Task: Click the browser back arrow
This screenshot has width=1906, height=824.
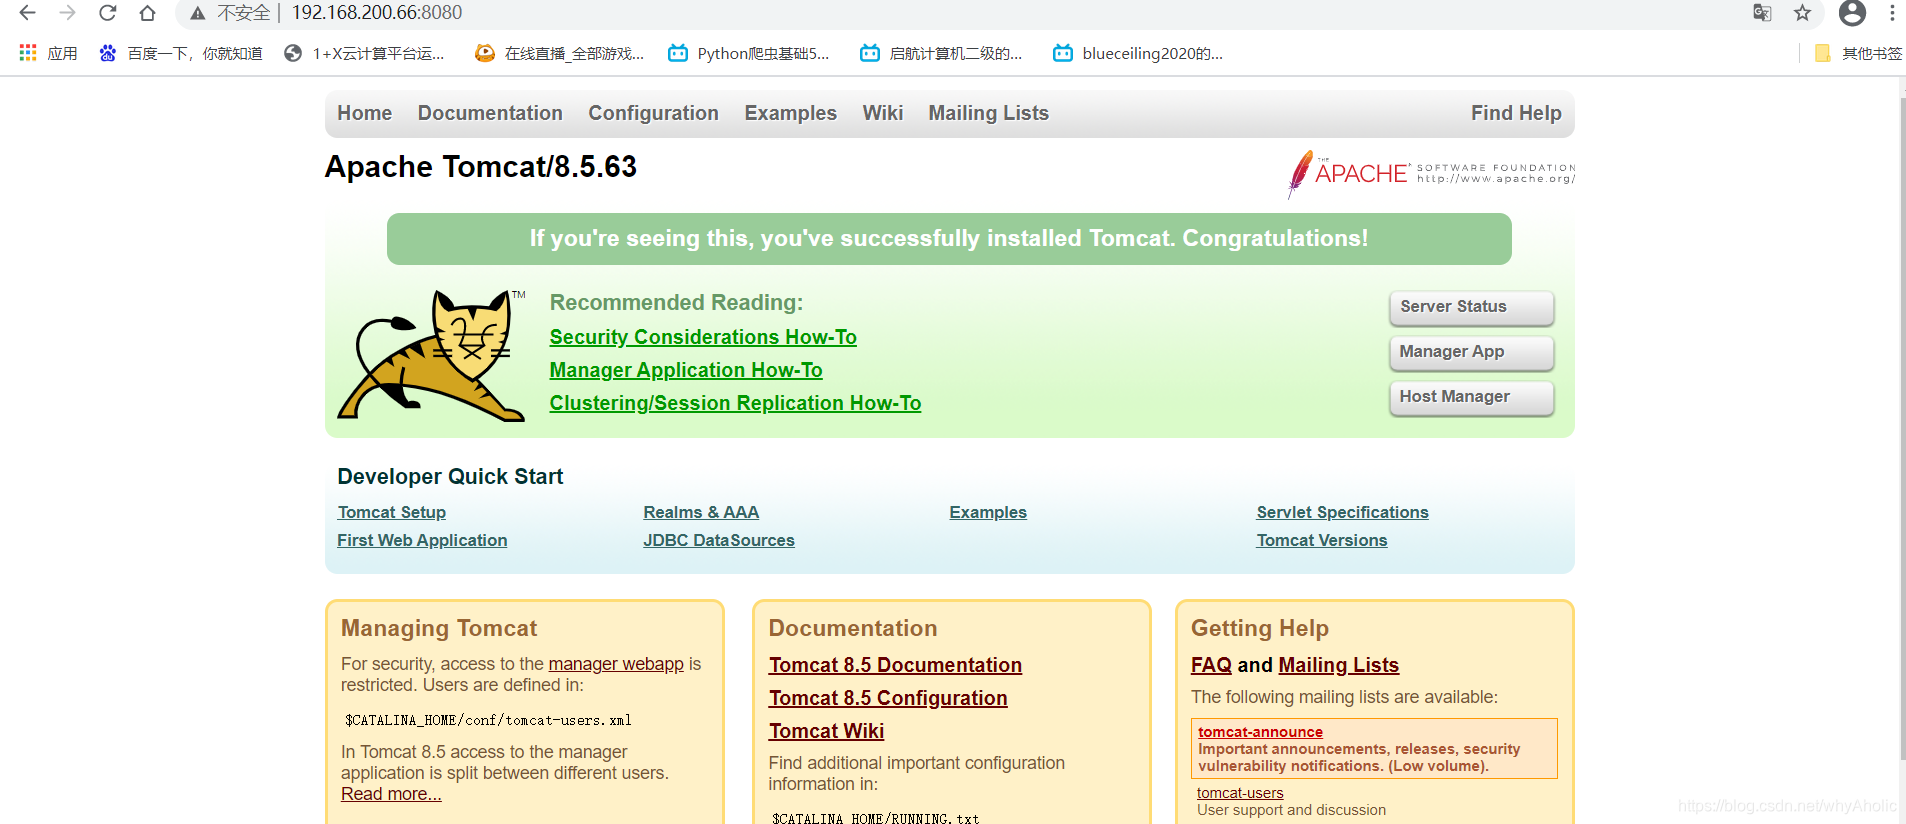Action: click(x=27, y=13)
